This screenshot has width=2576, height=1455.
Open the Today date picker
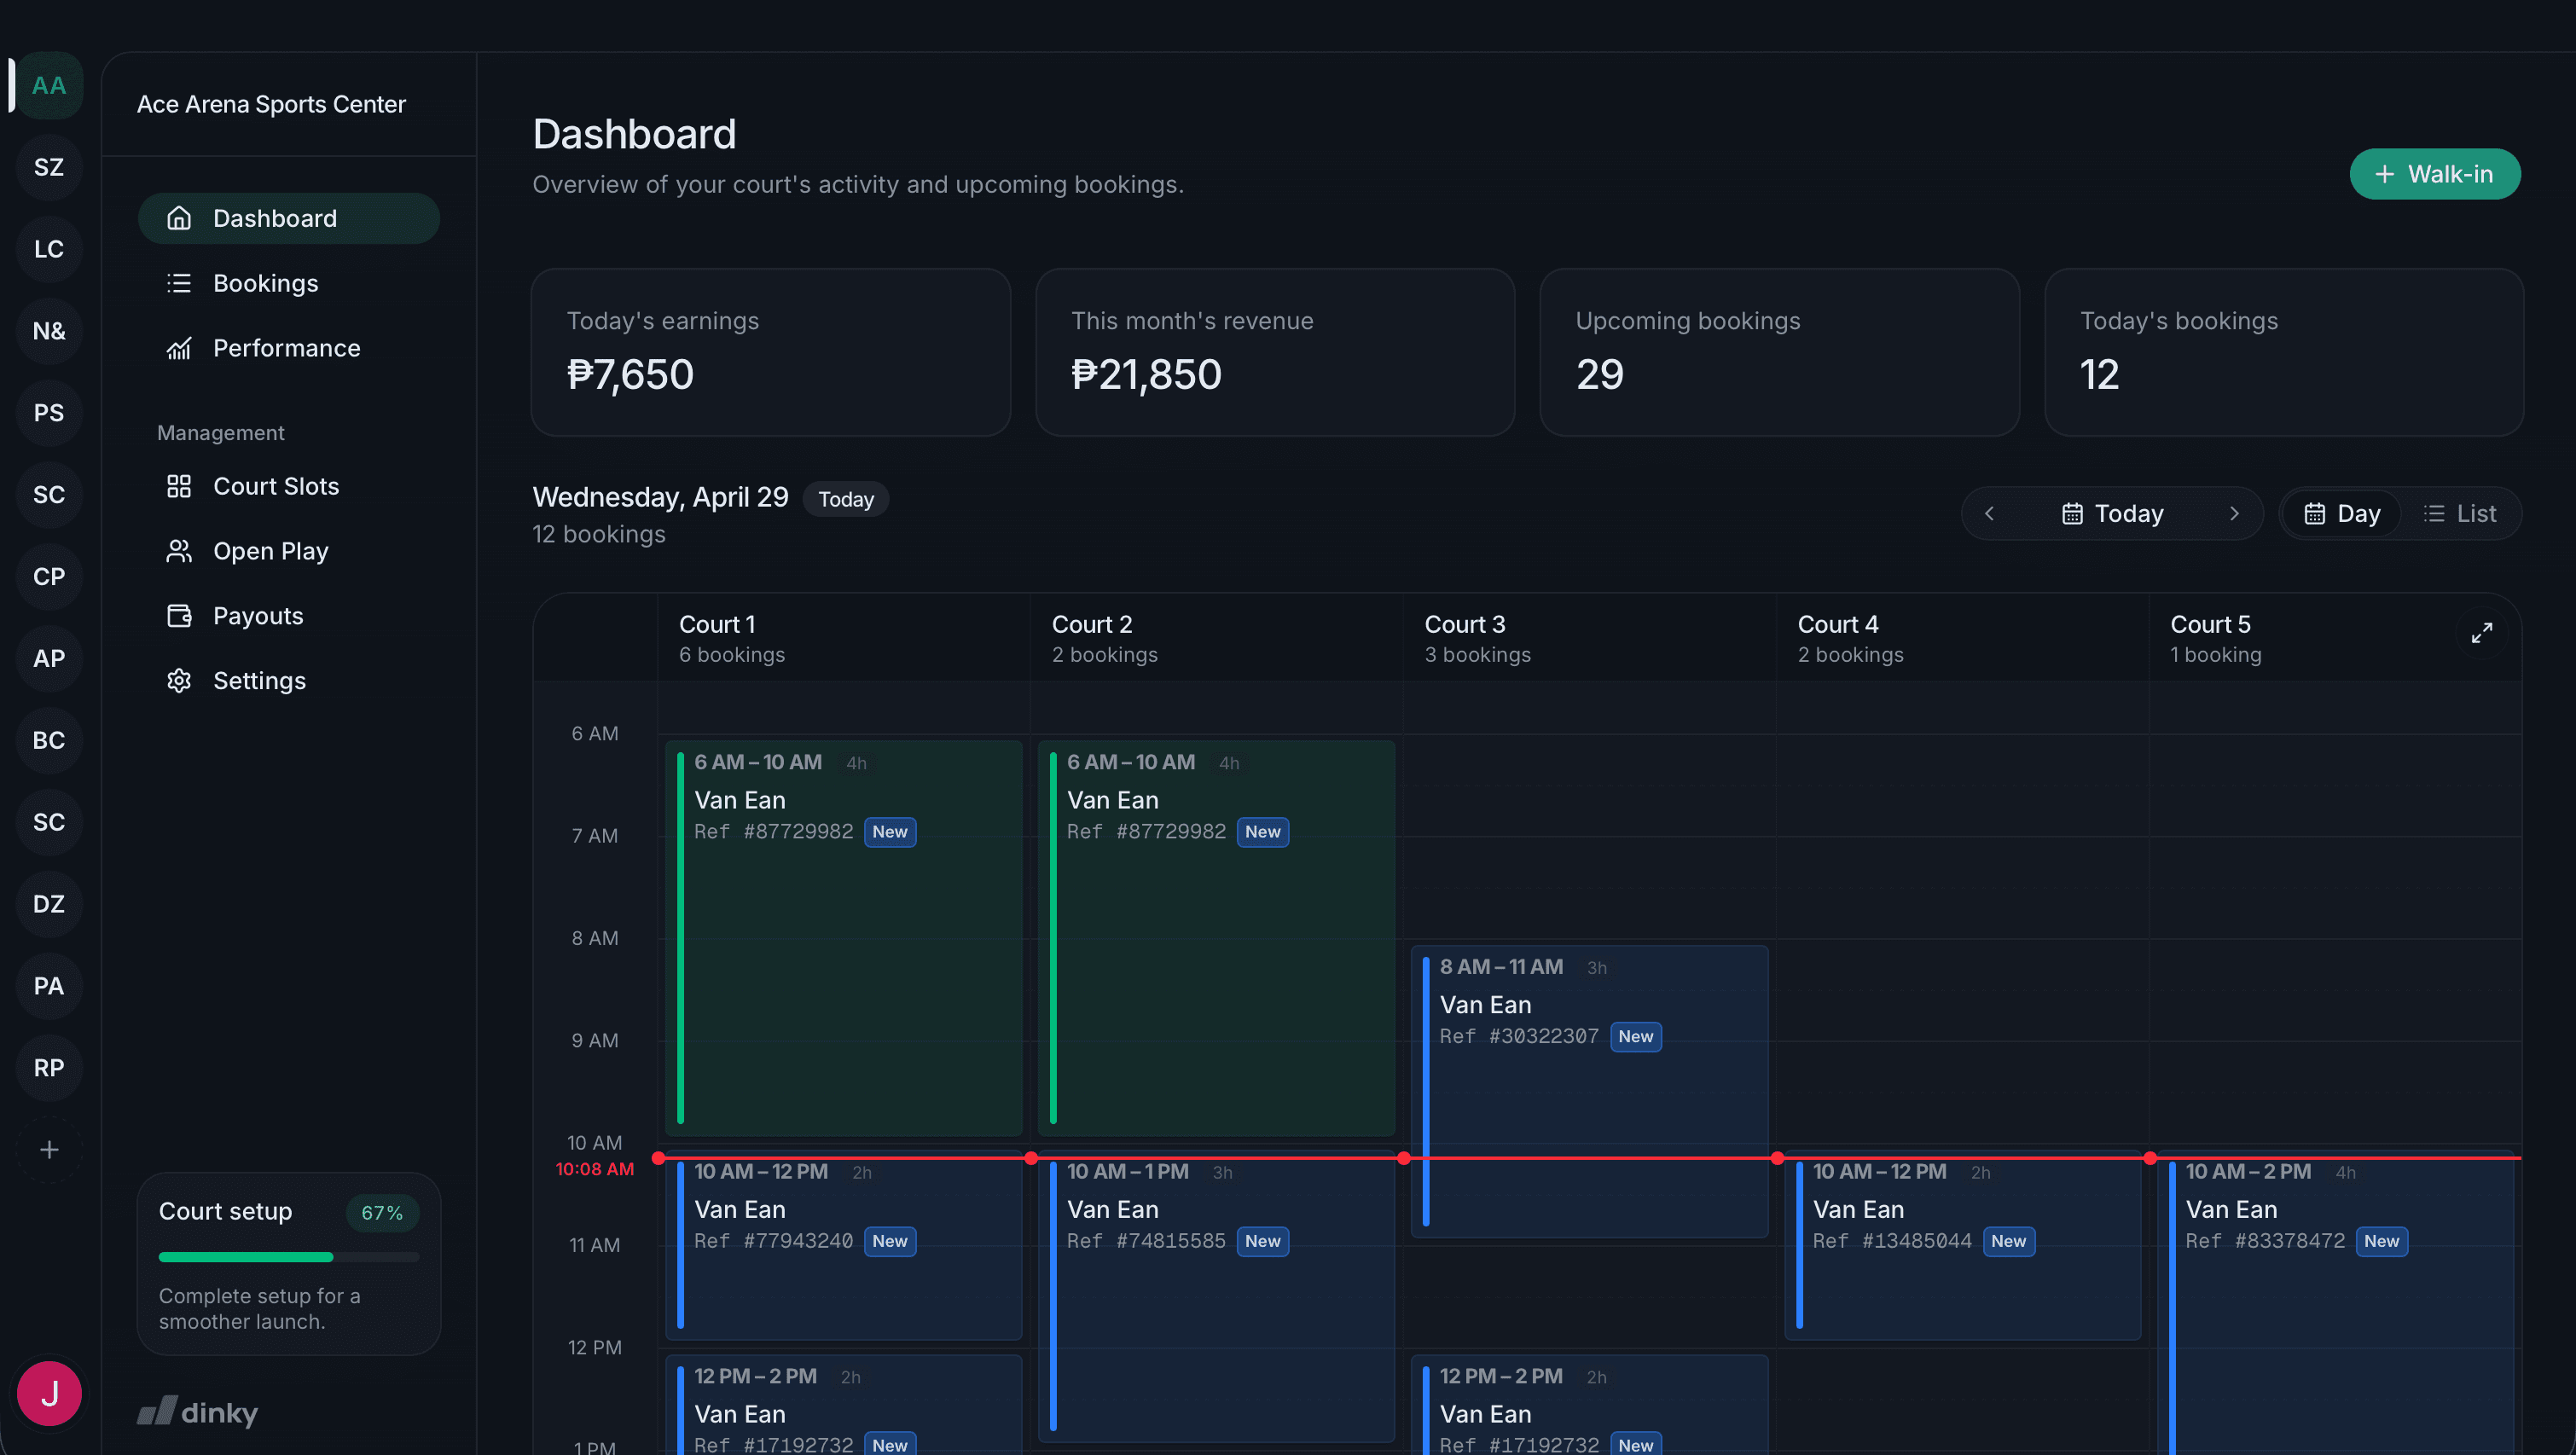pyautogui.click(x=2112, y=514)
